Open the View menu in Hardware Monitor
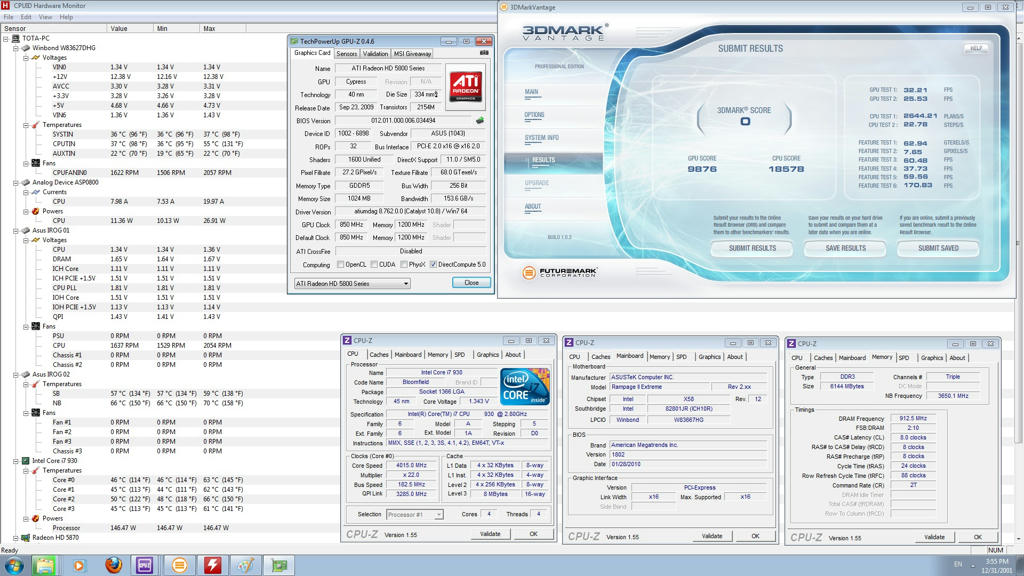Viewport: 1024px width, 576px height. (45, 17)
